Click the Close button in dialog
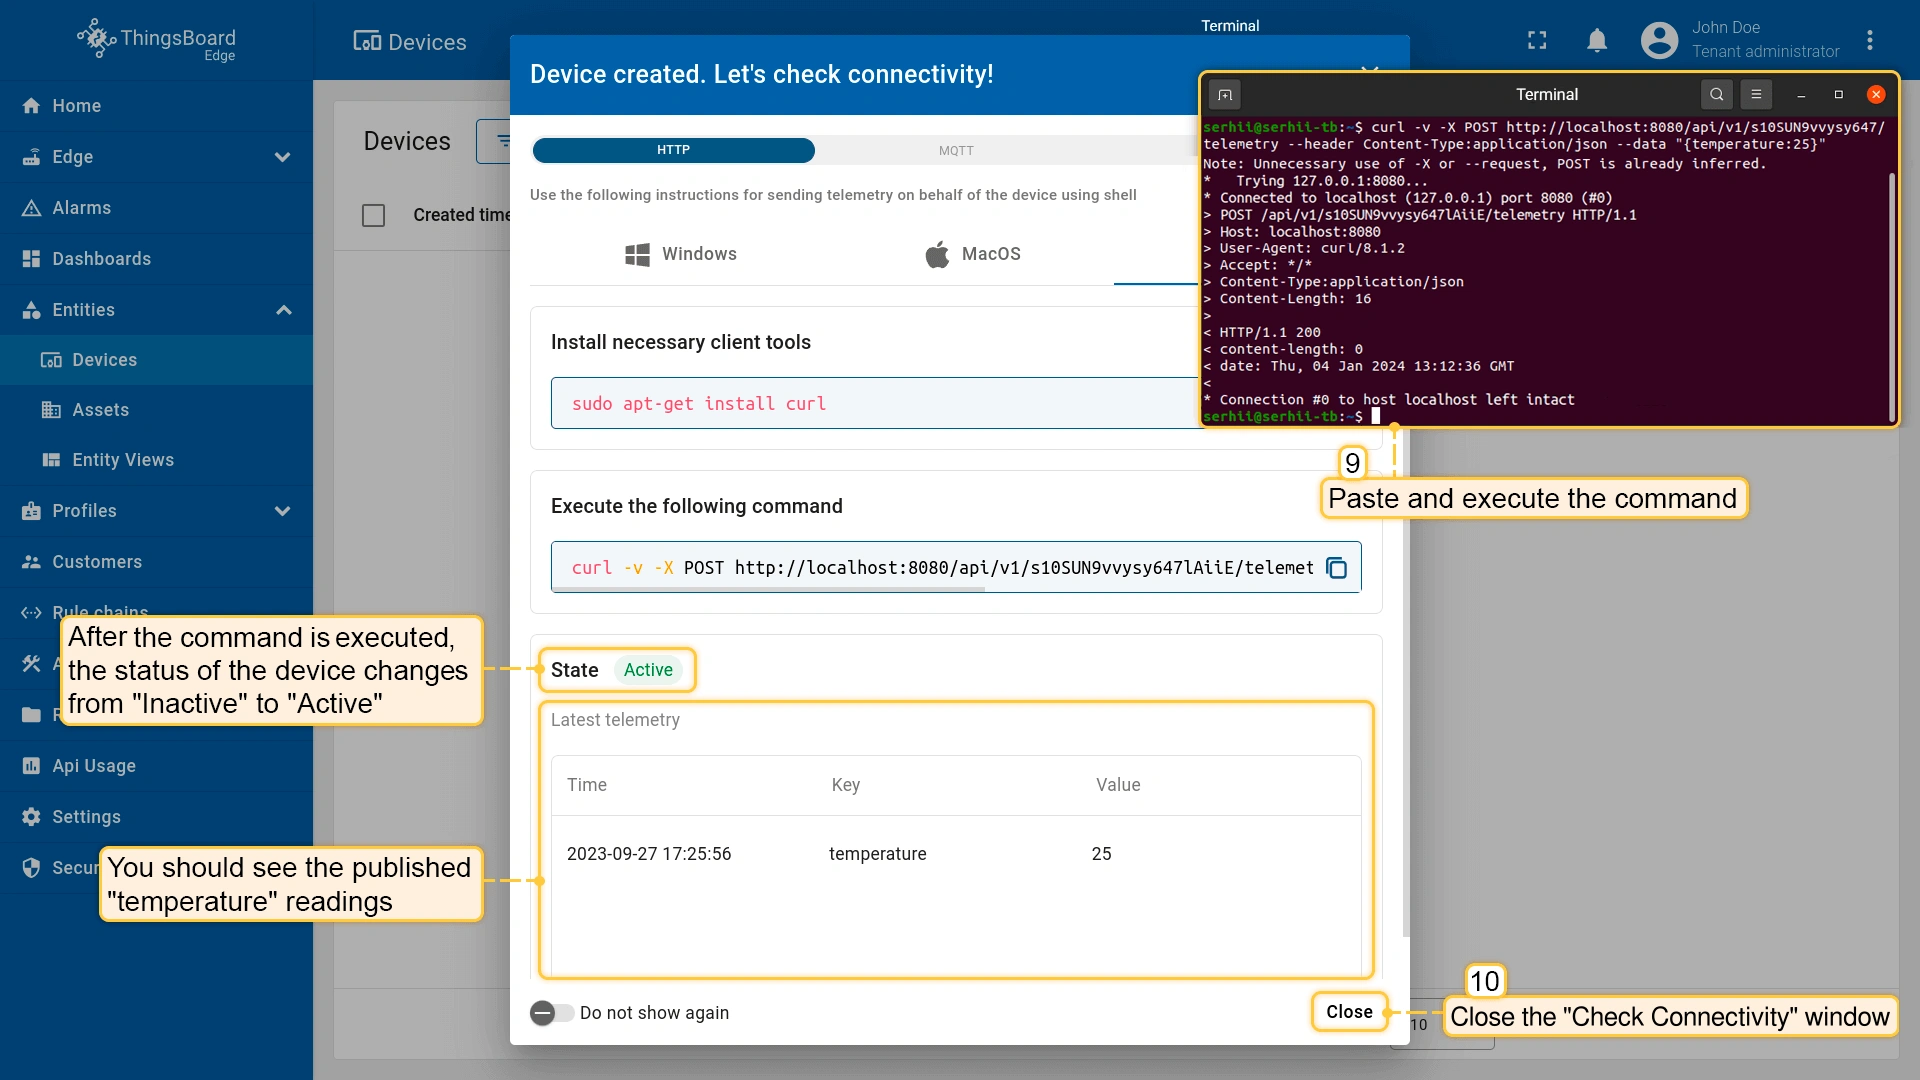The image size is (1920, 1080). [x=1349, y=1012]
